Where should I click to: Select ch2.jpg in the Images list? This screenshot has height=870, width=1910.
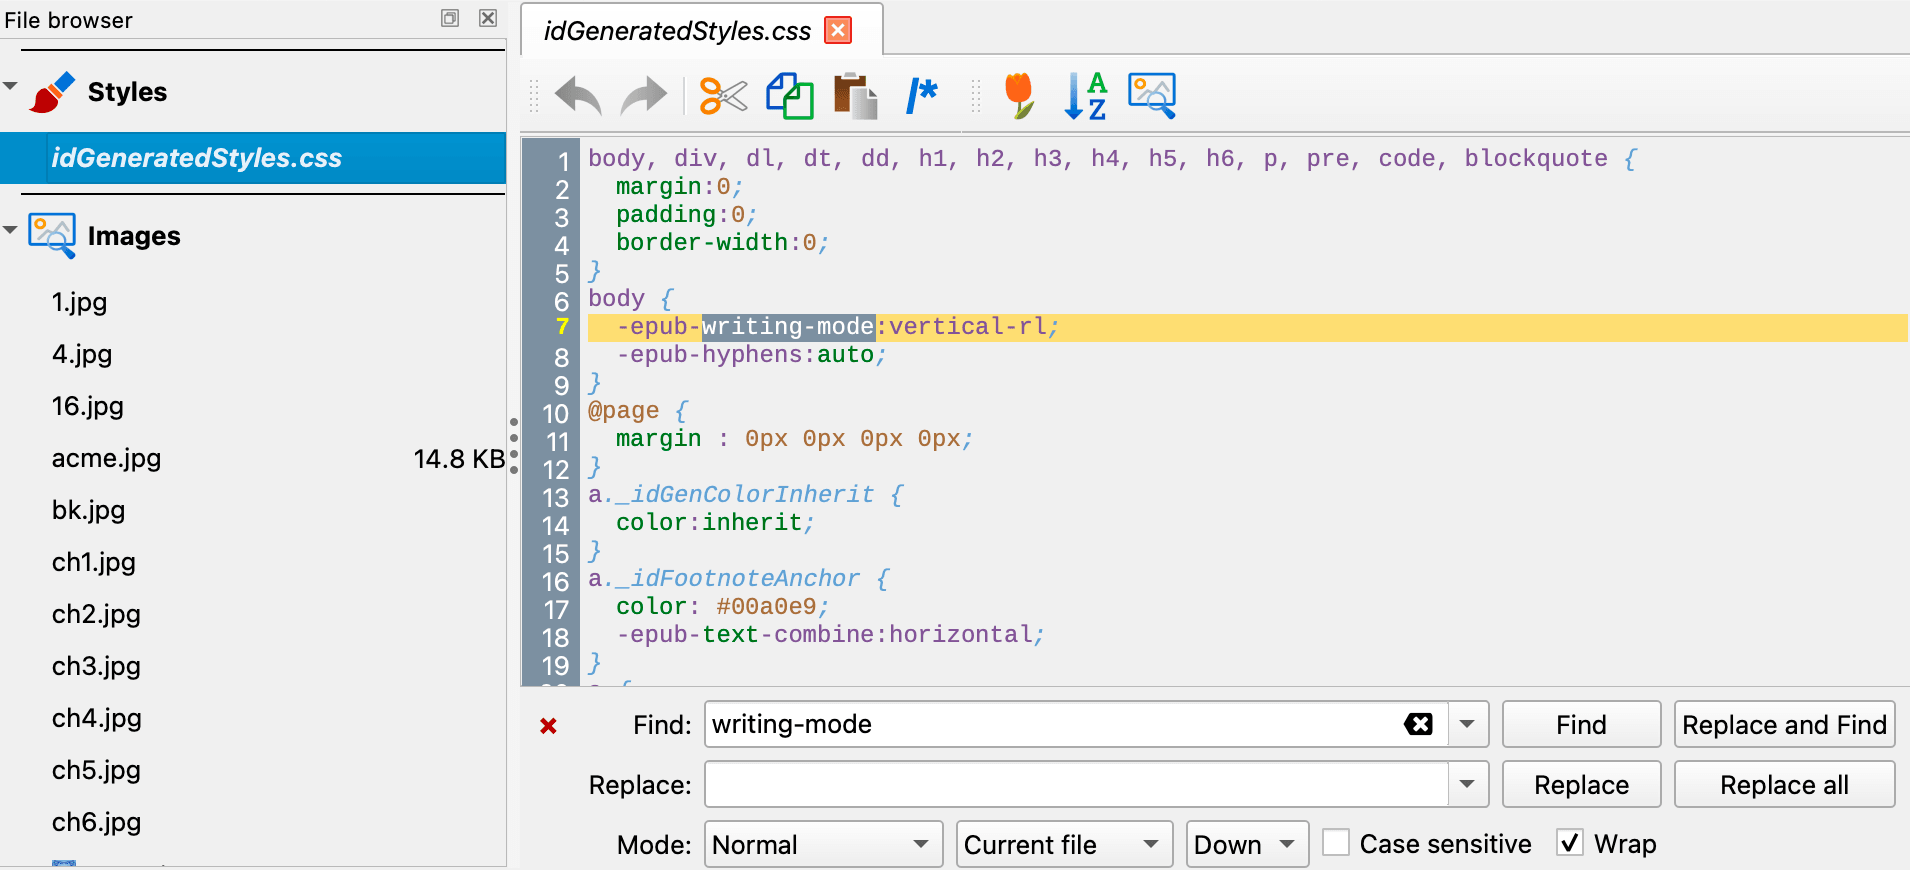pos(96,614)
